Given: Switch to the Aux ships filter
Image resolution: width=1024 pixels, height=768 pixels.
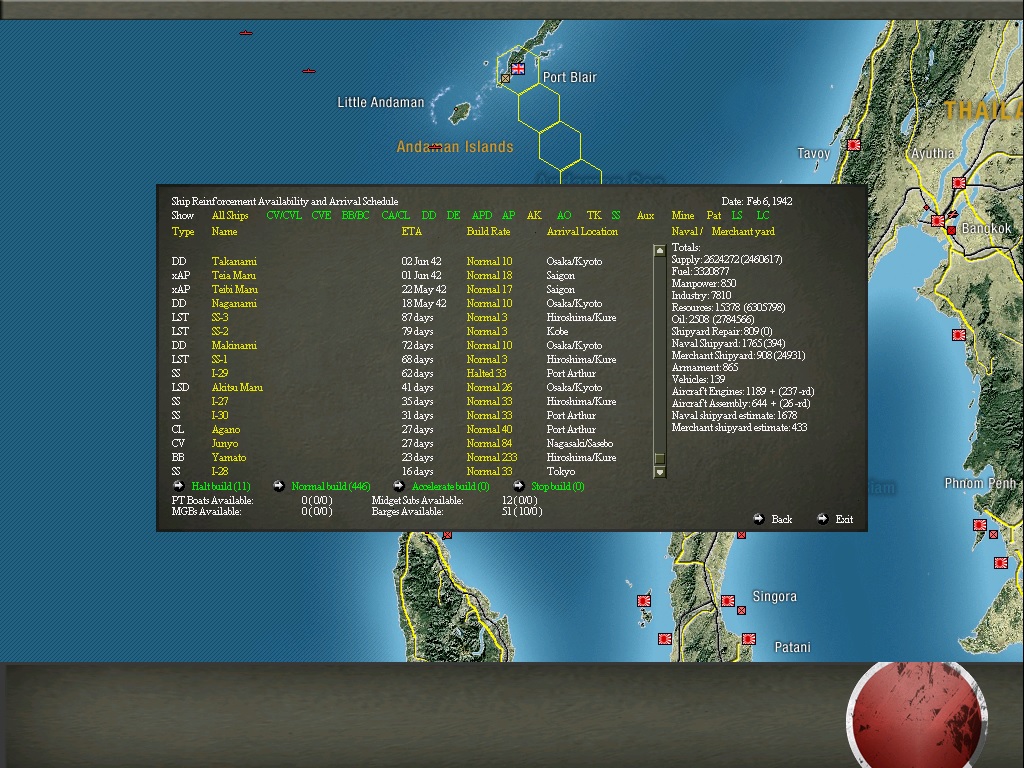Looking at the screenshot, I should (645, 215).
